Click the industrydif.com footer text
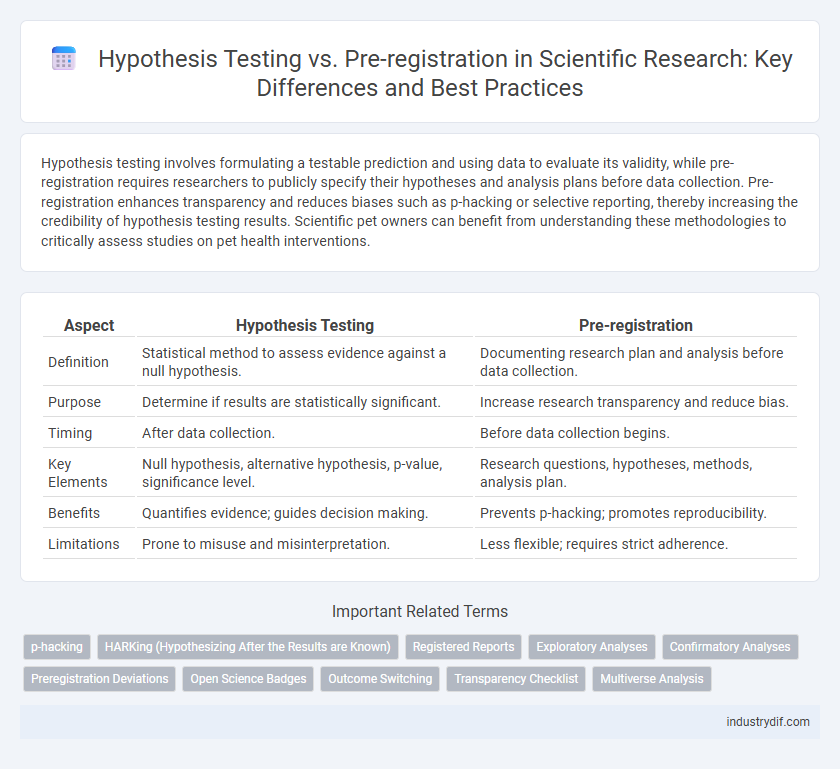This screenshot has height=769, width=840. (768, 722)
